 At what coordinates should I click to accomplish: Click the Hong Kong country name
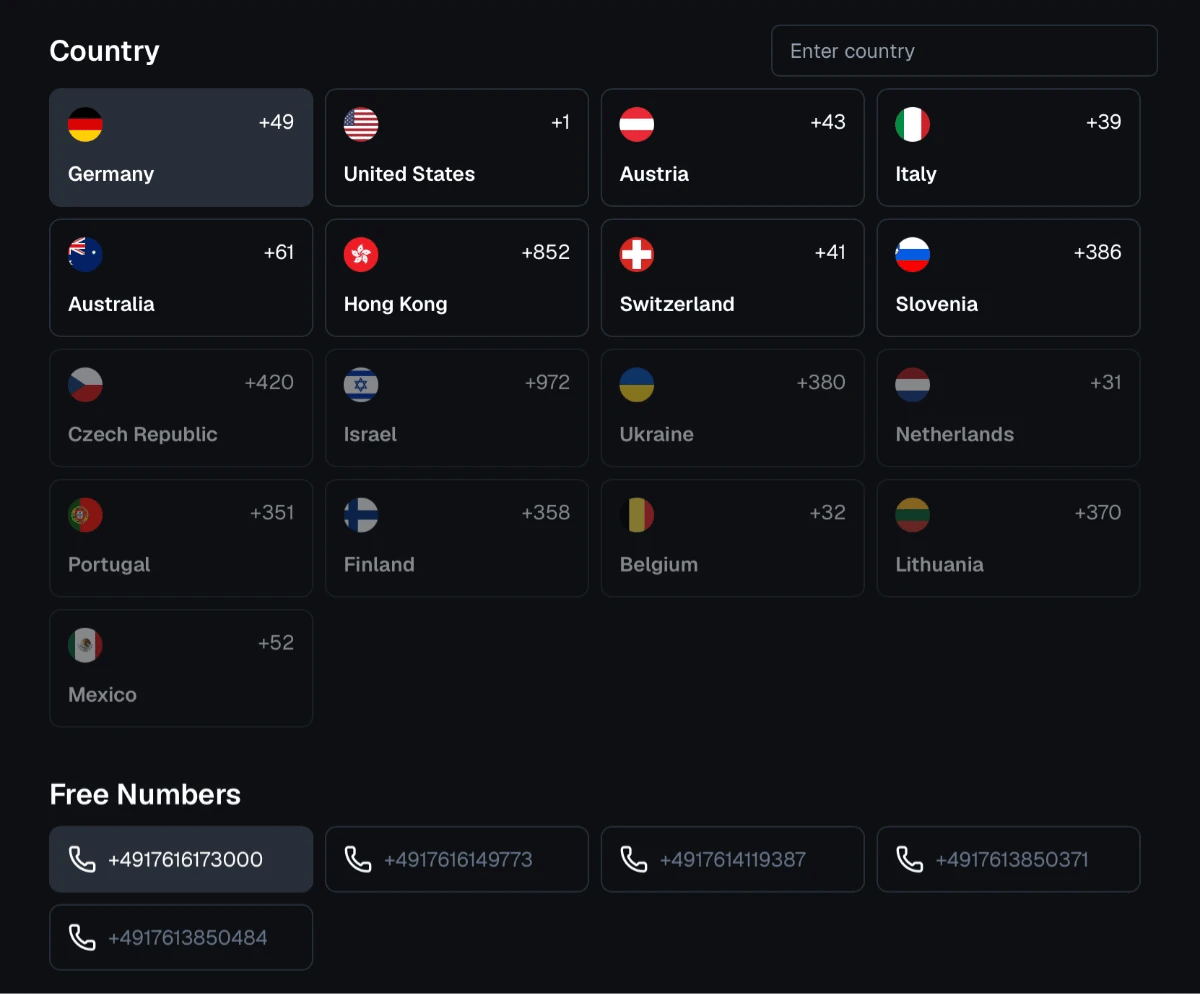[395, 304]
